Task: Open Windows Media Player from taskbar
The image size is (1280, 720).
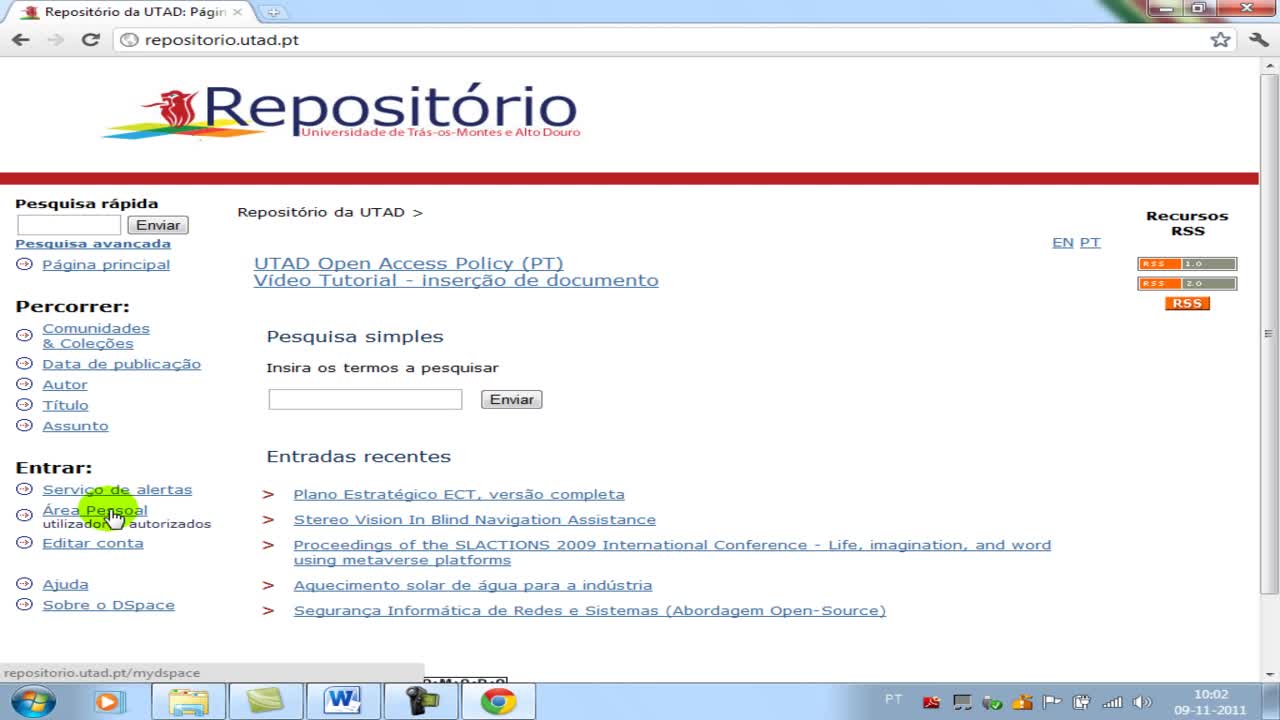Action: coord(109,701)
